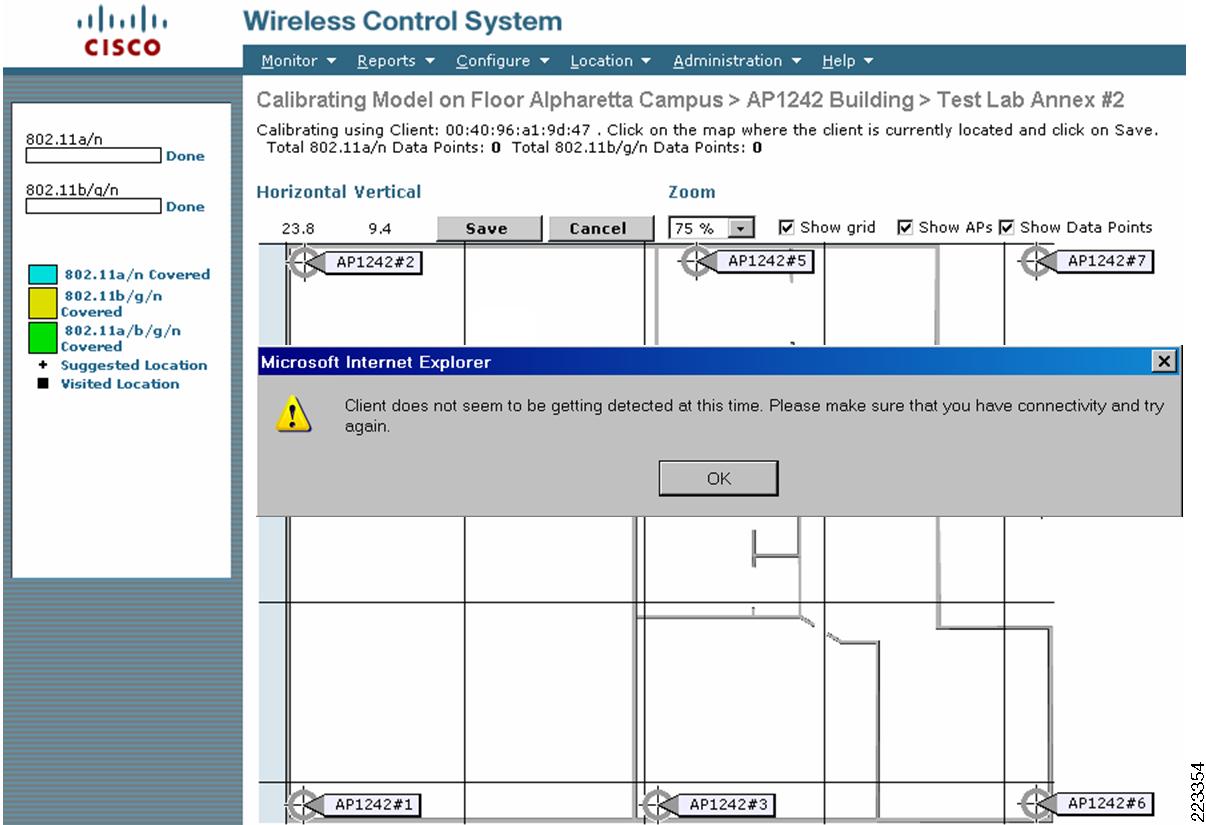The width and height of the screenshot is (1206, 825).
Task: Click the 802.11a/n progress bar
Action: tap(93, 156)
